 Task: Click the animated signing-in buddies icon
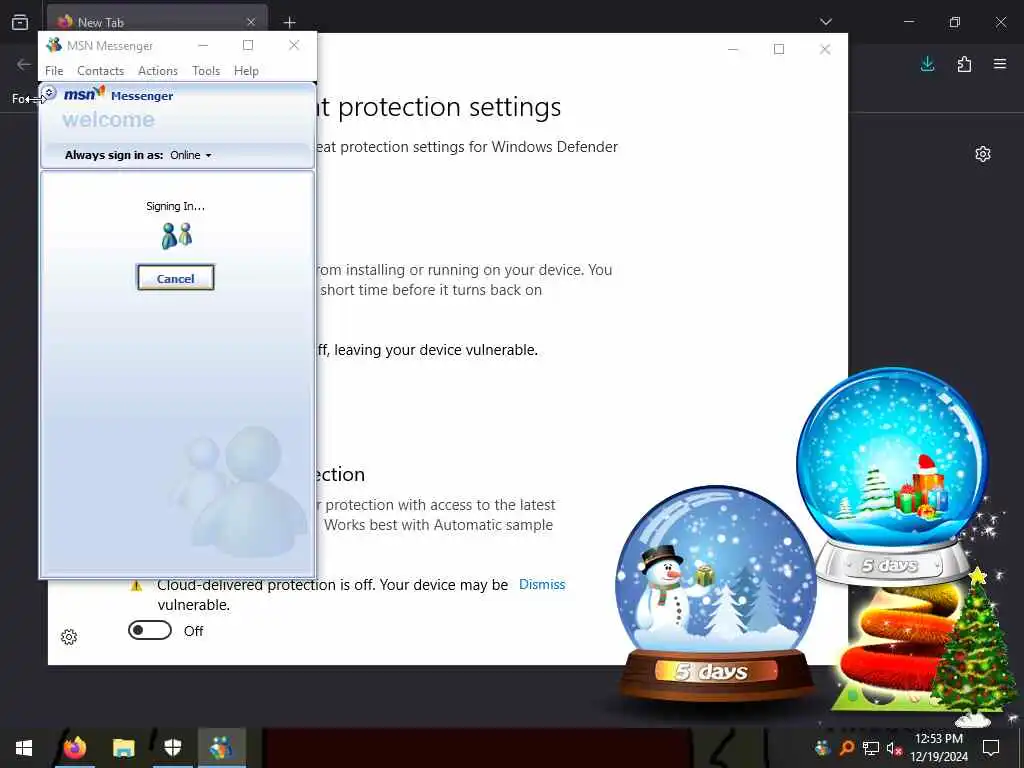click(x=176, y=236)
